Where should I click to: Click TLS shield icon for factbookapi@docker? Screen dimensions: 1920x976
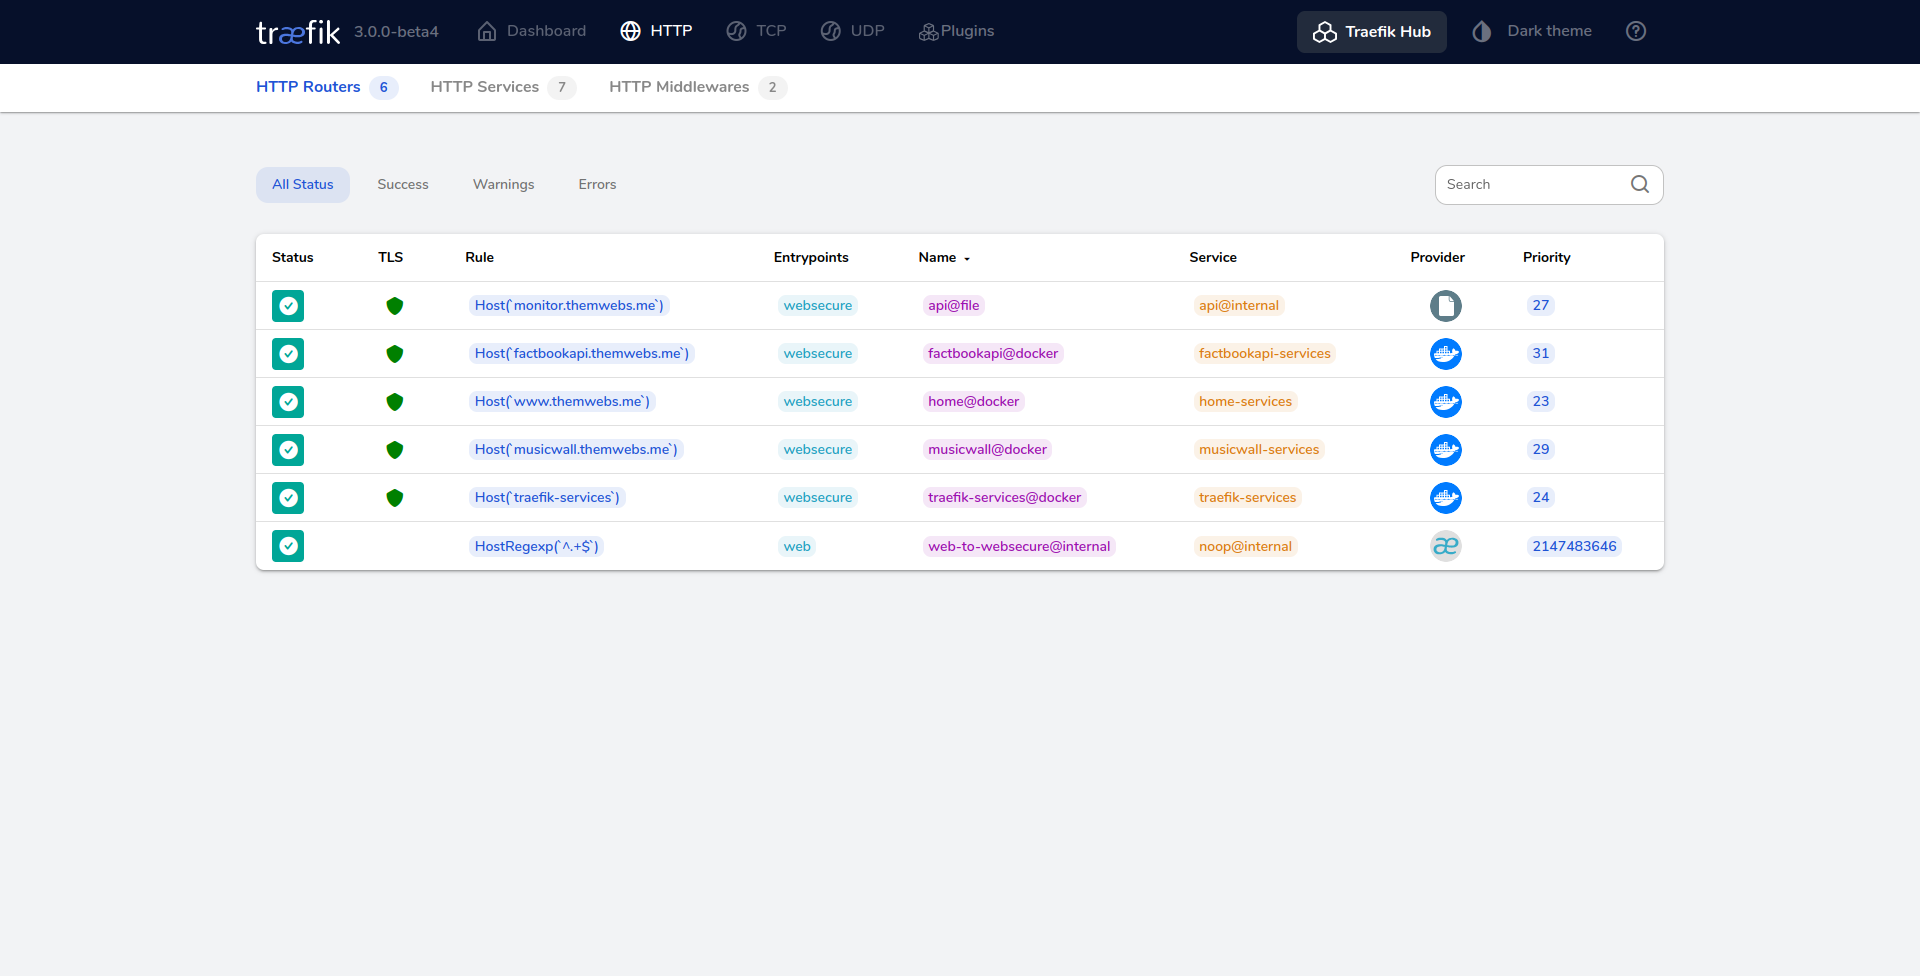395,354
